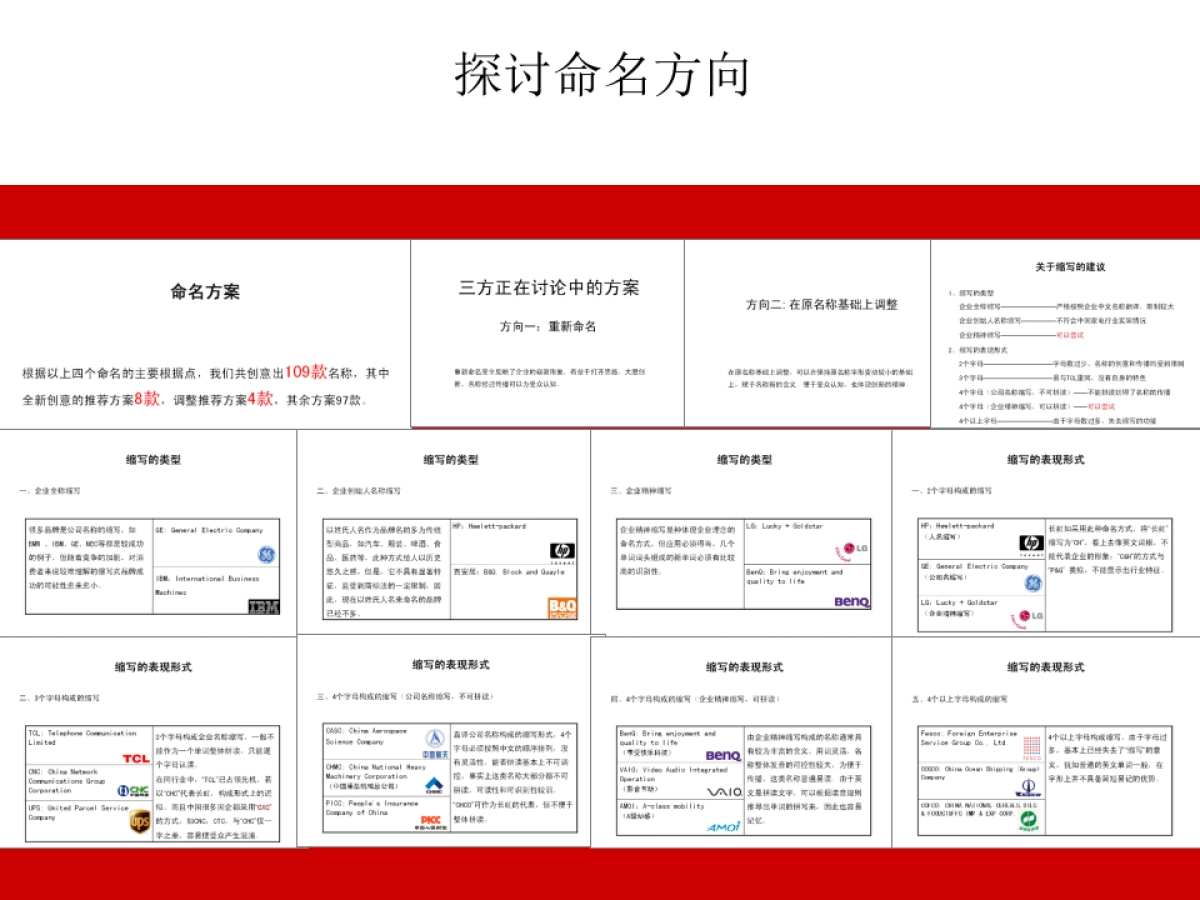1200x900 pixels.
Task: Select the purple AMOI logo
Action: point(722,827)
